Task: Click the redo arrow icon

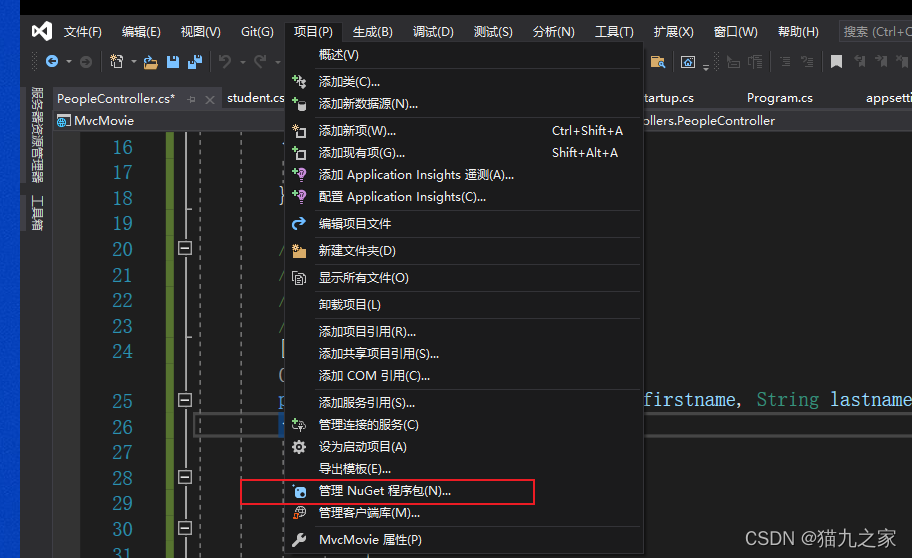Action: tap(260, 61)
